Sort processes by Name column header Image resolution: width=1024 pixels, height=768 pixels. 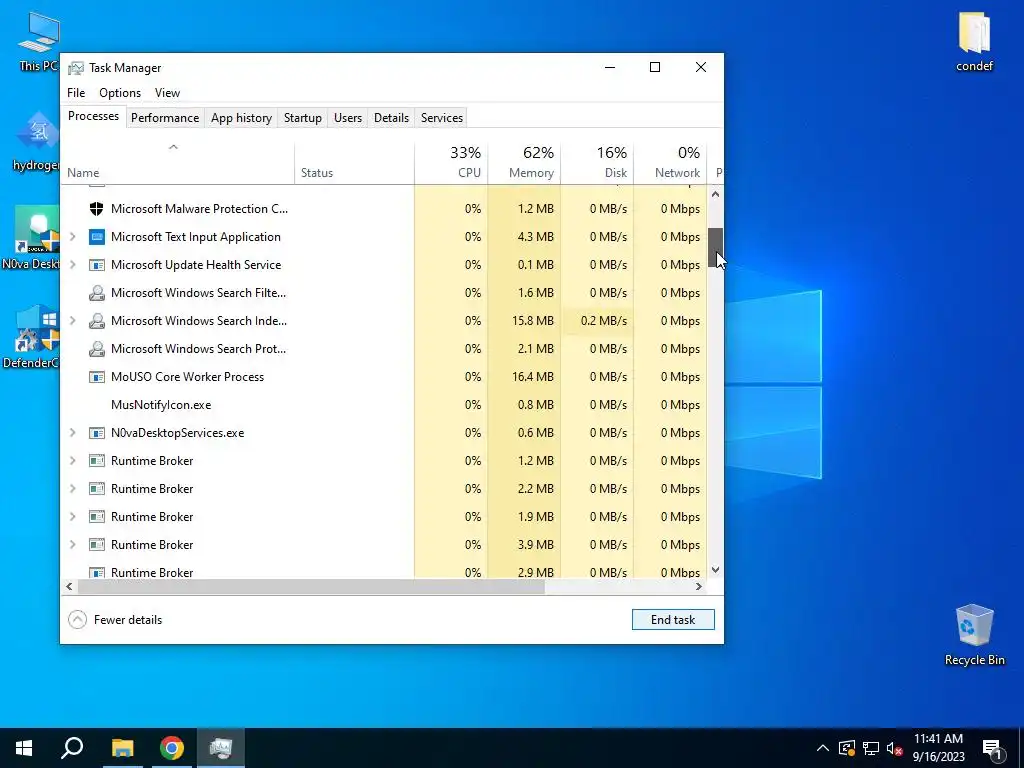pyautogui.click(x=178, y=163)
